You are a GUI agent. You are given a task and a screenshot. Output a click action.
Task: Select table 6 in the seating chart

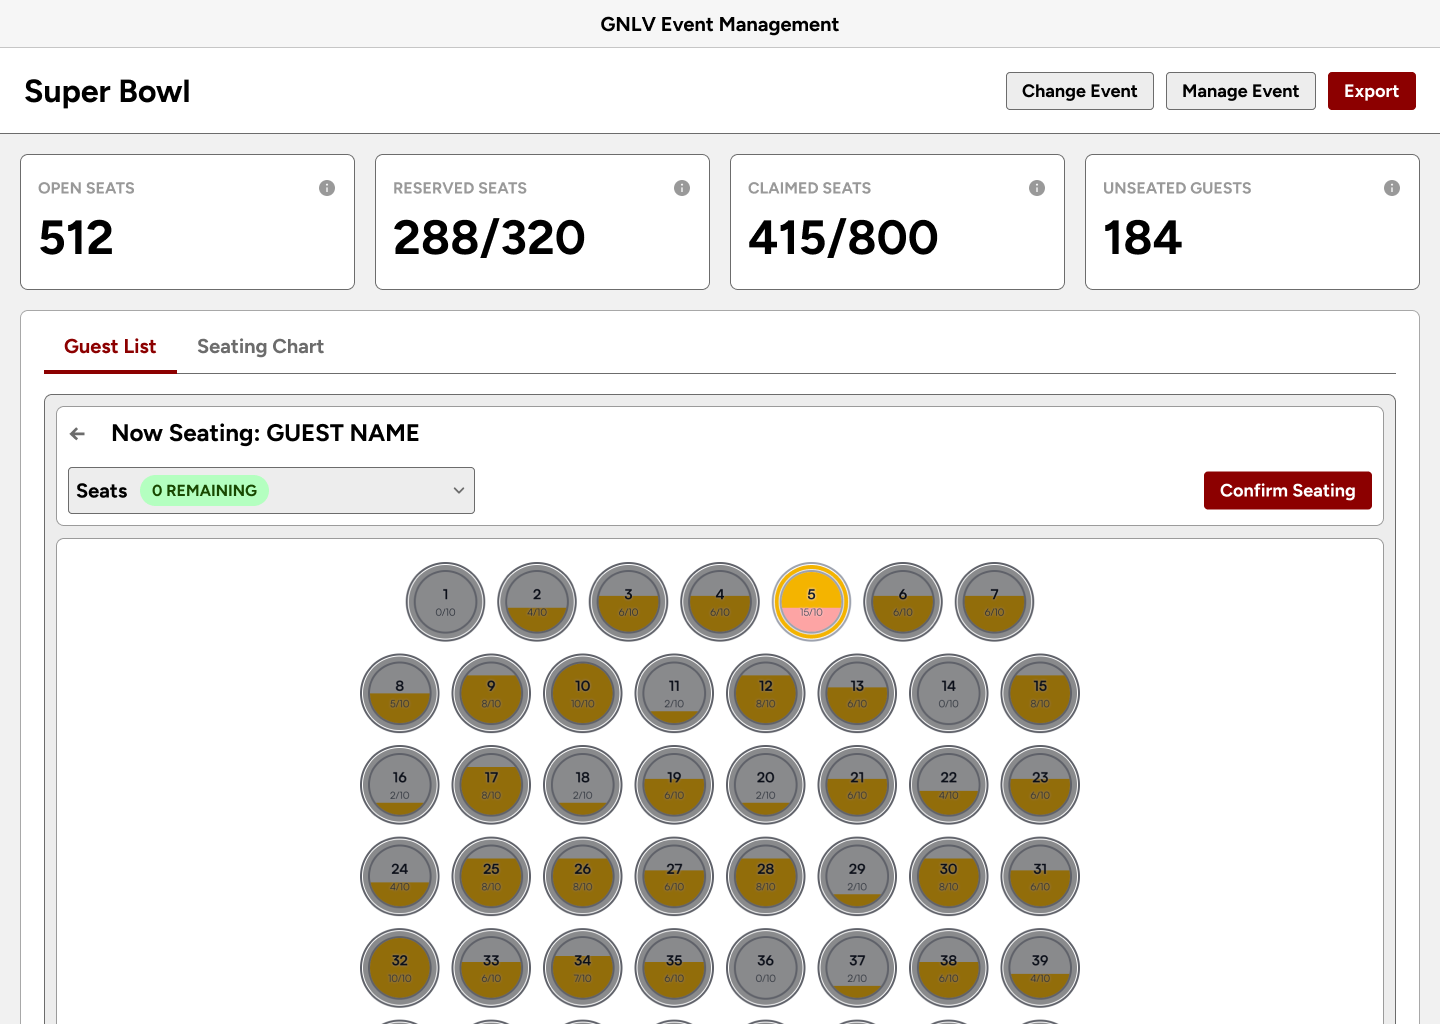(x=903, y=602)
